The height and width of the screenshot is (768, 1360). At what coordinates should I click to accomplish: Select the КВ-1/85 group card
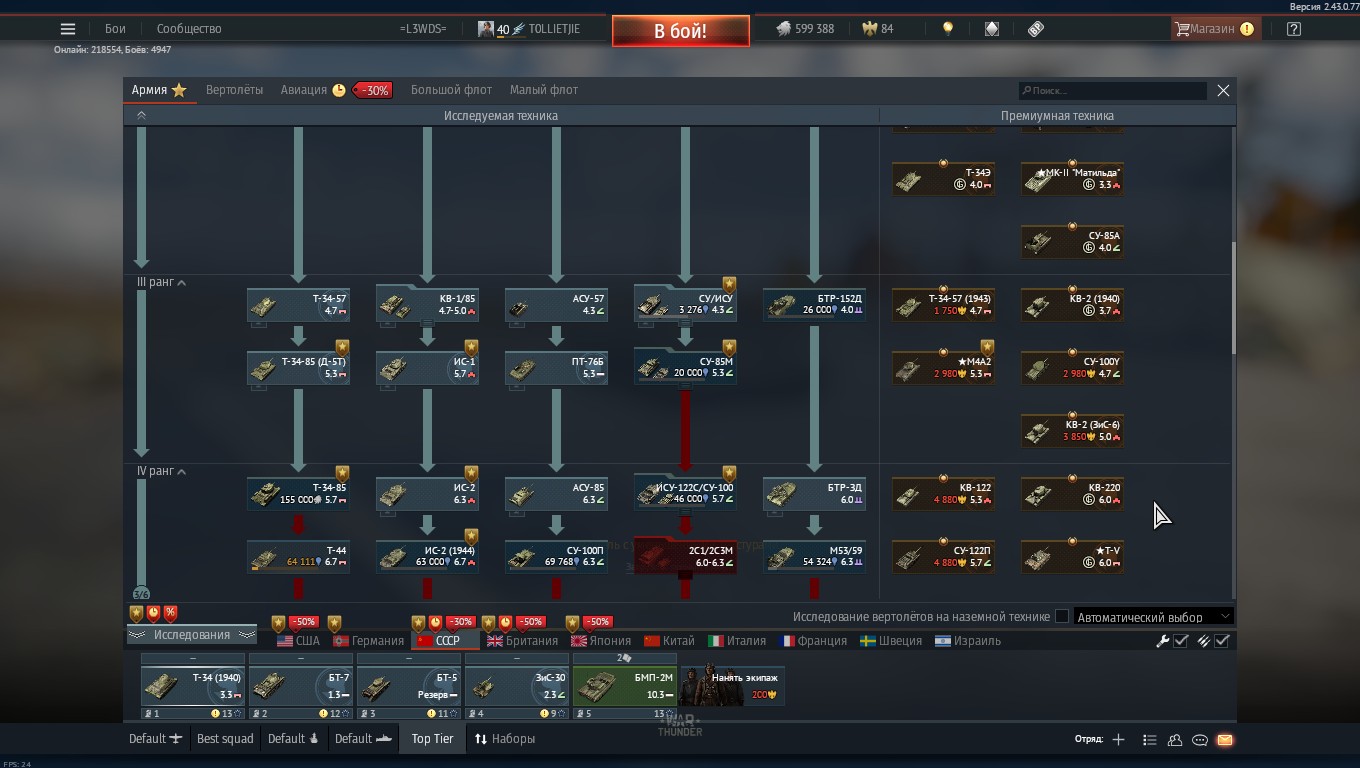tap(427, 305)
